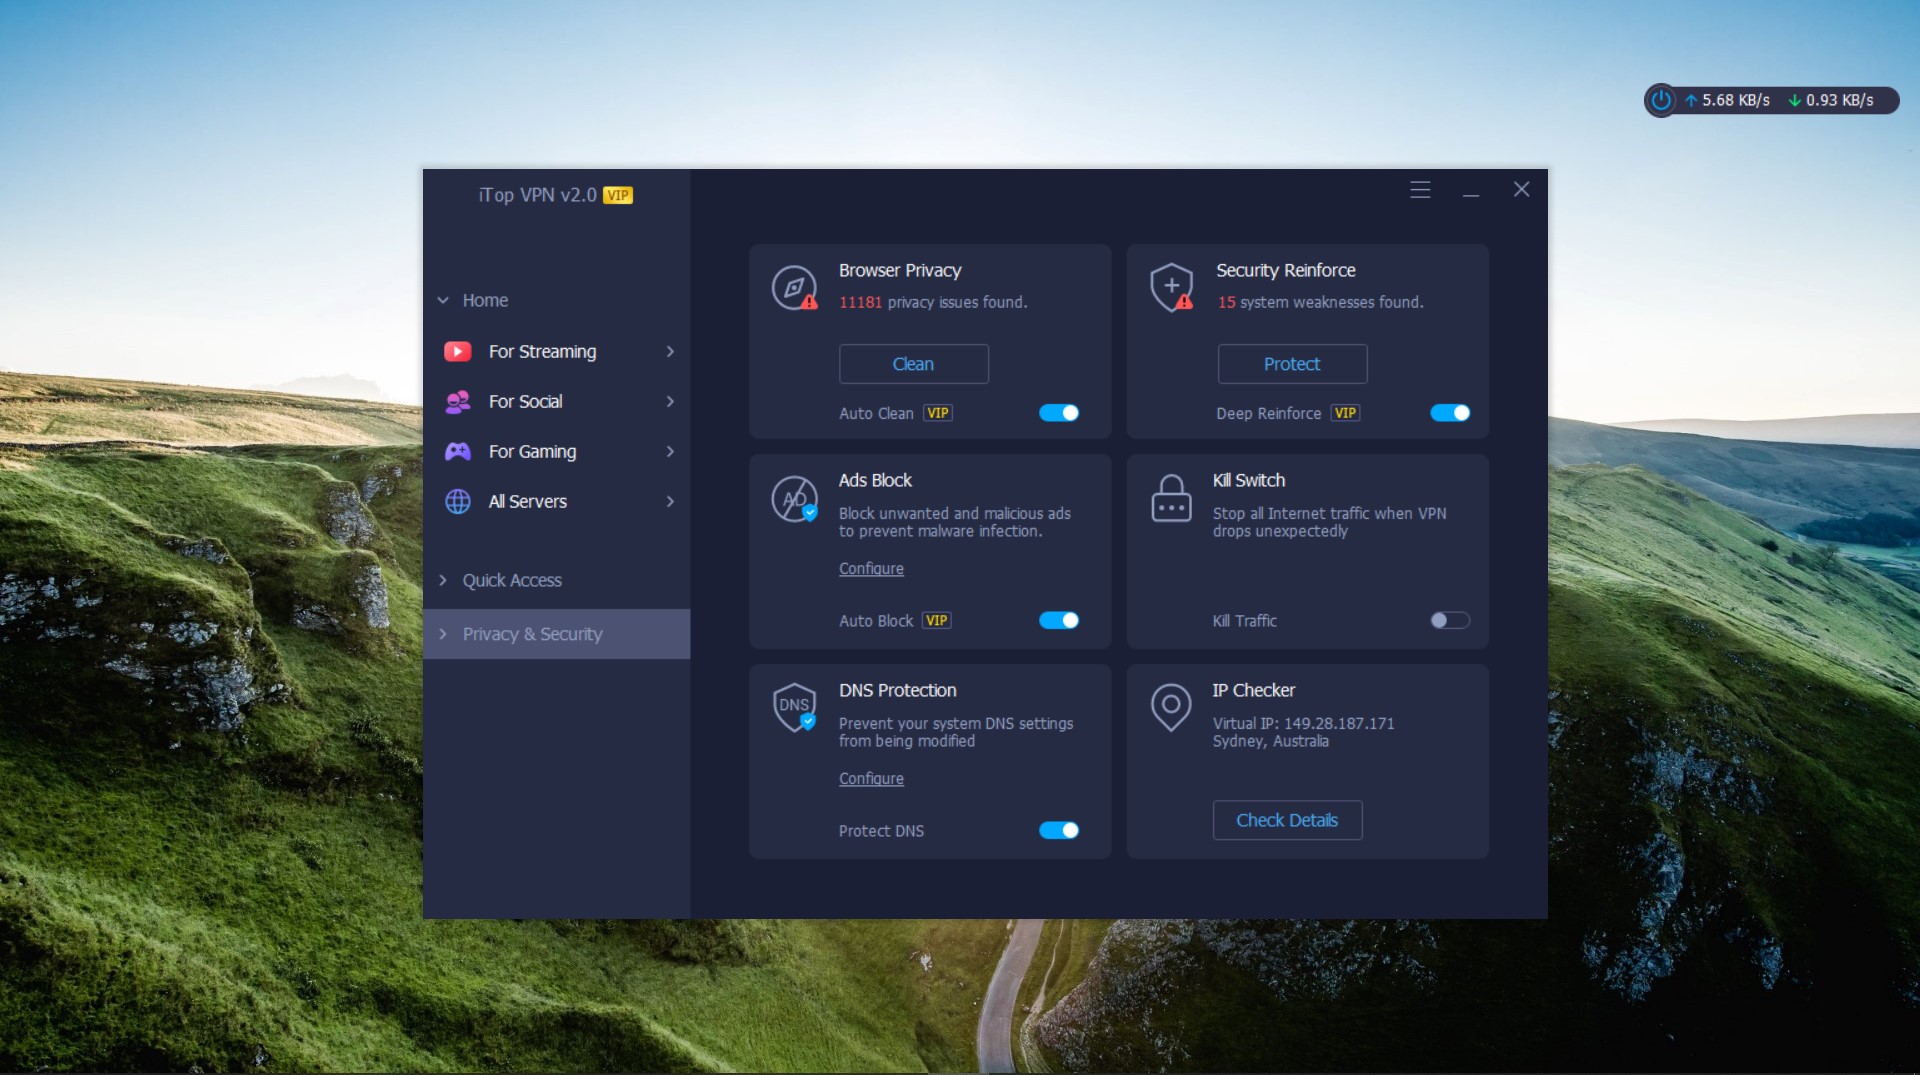Open Configure link under DNS Protection
The width and height of the screenshot is (1920, 1075).
(871, 778)
